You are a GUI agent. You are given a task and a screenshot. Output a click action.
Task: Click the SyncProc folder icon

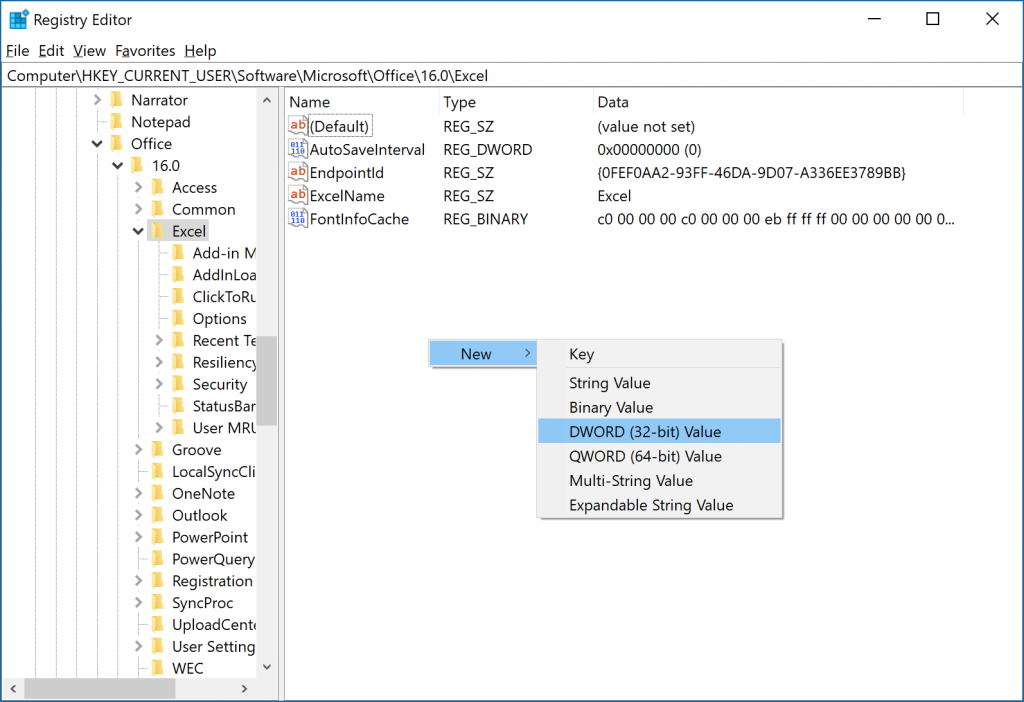coord(157,603)
